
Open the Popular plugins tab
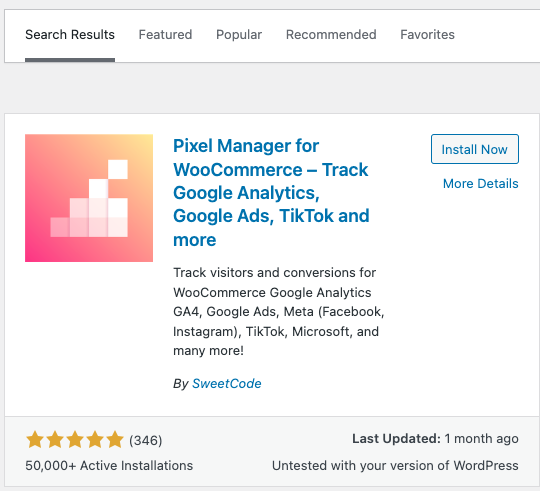tap(239, 35)
